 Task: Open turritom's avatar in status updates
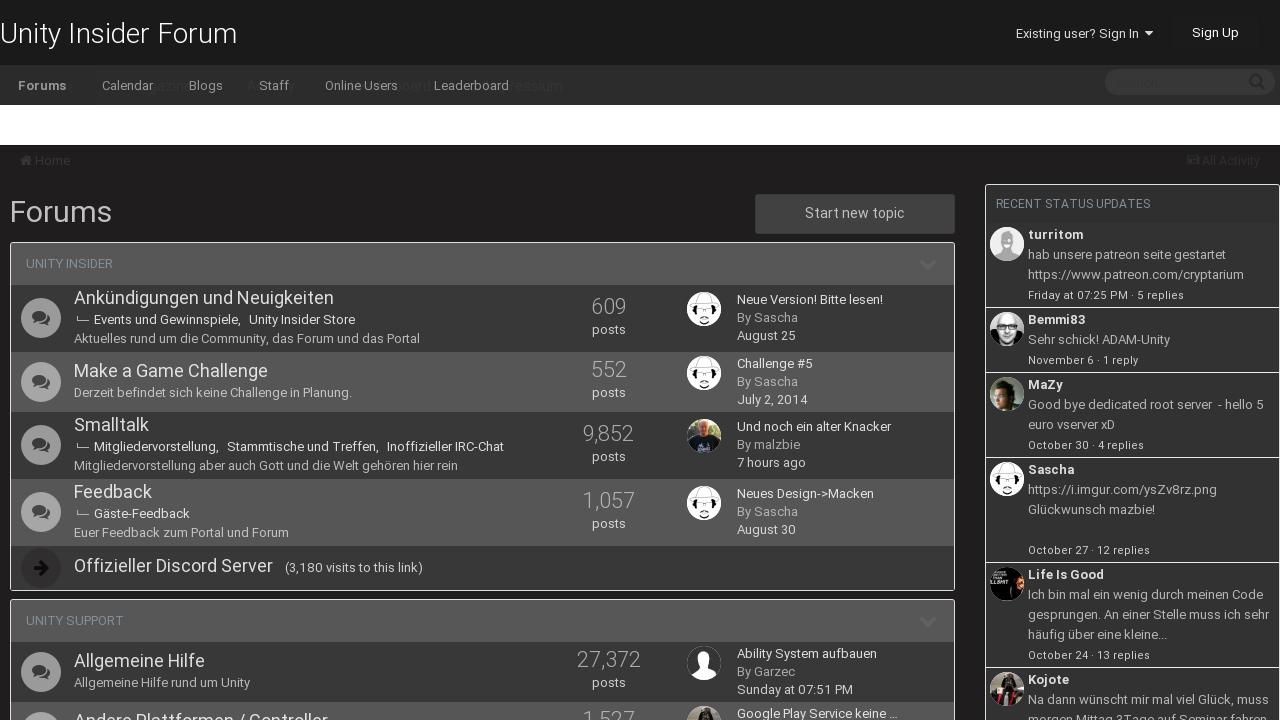click(1007, 244)
